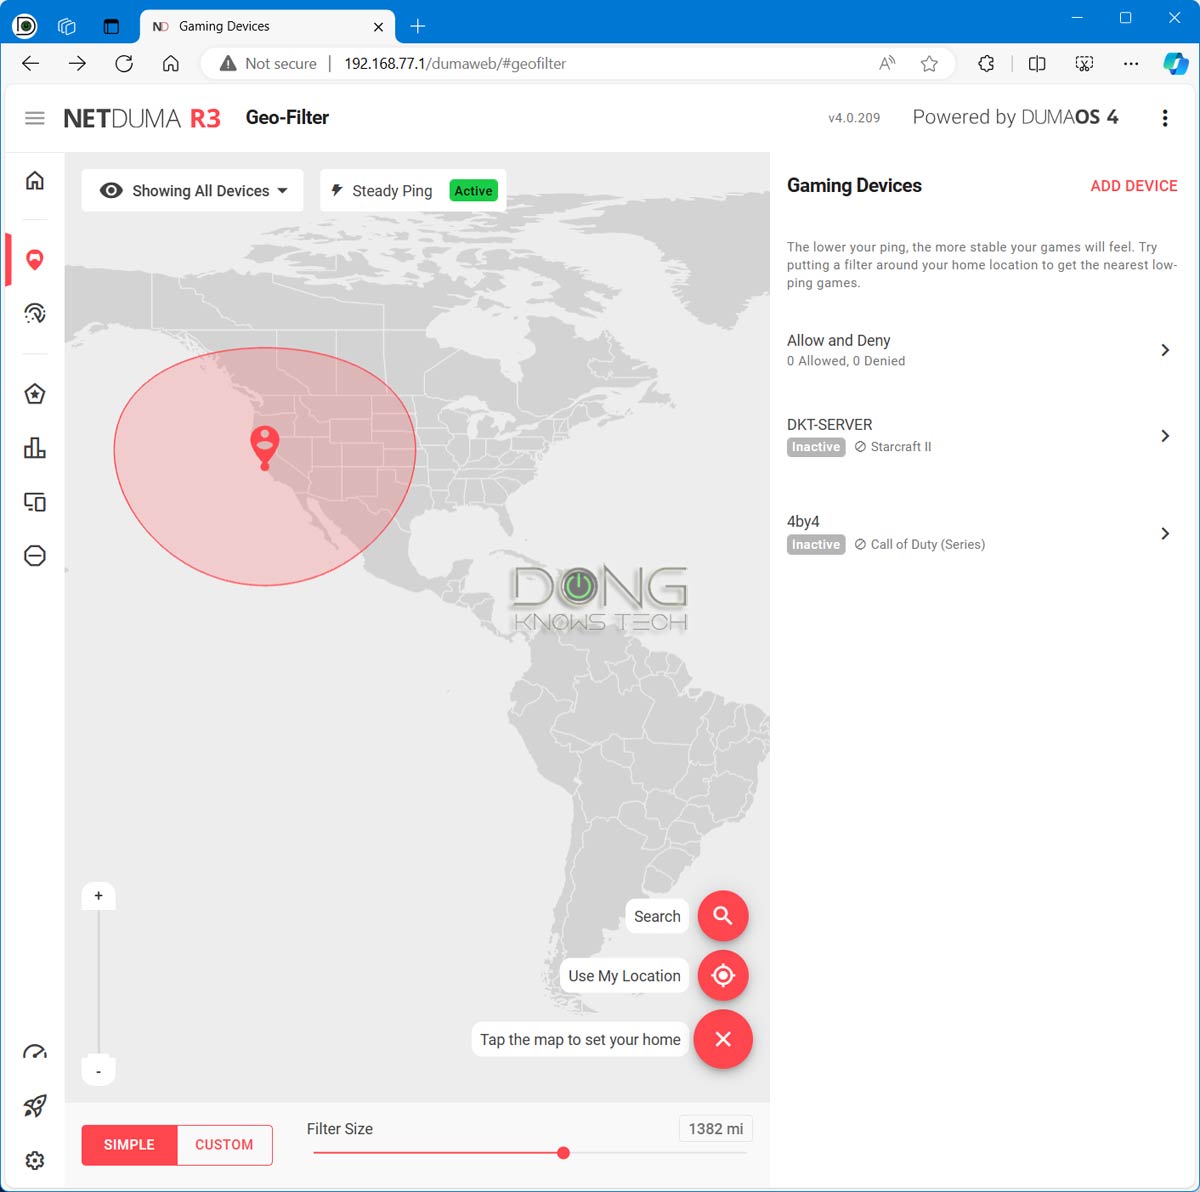Screen dimensions: 1200x1192
Task: Refresh the page
Action: (x=124, y=63)
